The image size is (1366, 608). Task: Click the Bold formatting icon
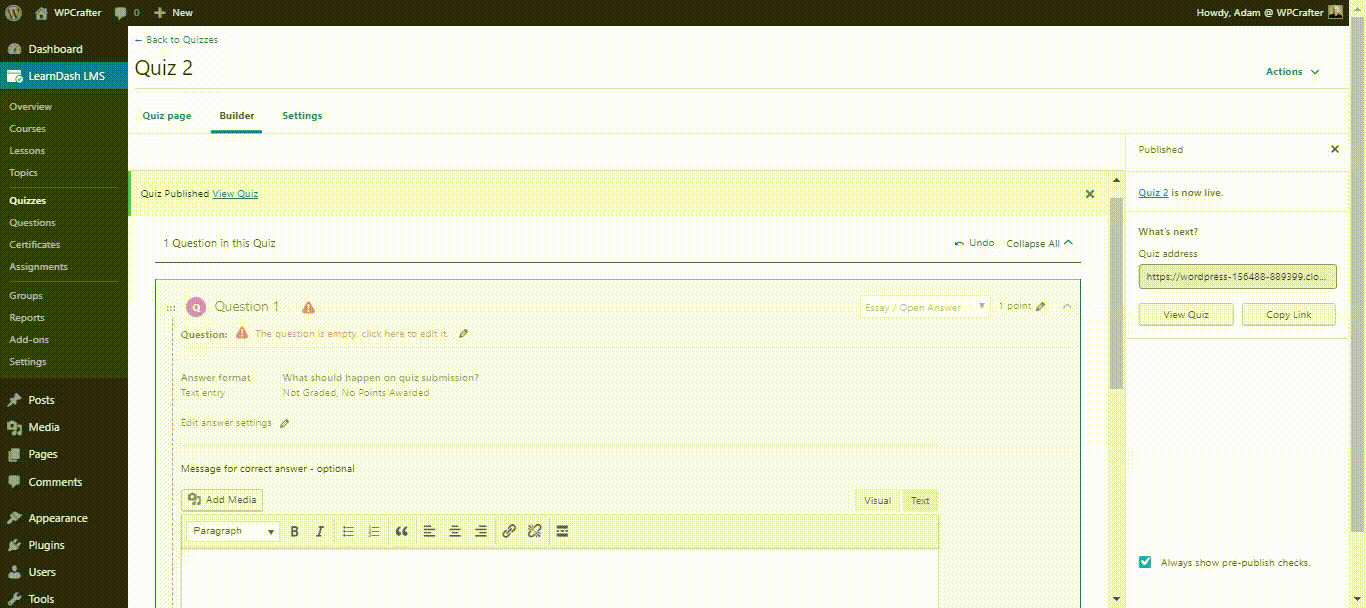pyautogui.click(x=295, y=532)
